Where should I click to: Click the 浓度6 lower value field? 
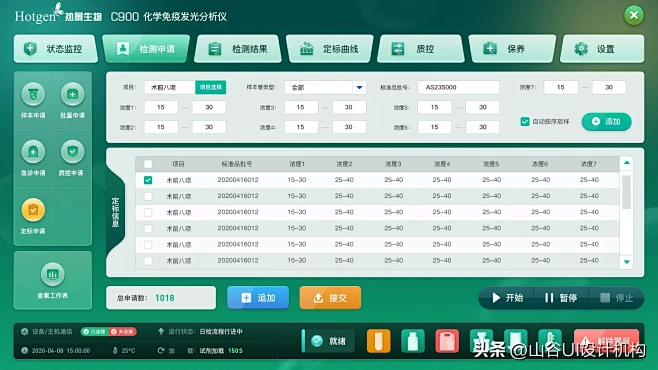pyautogui.click(x=434, y=127)
